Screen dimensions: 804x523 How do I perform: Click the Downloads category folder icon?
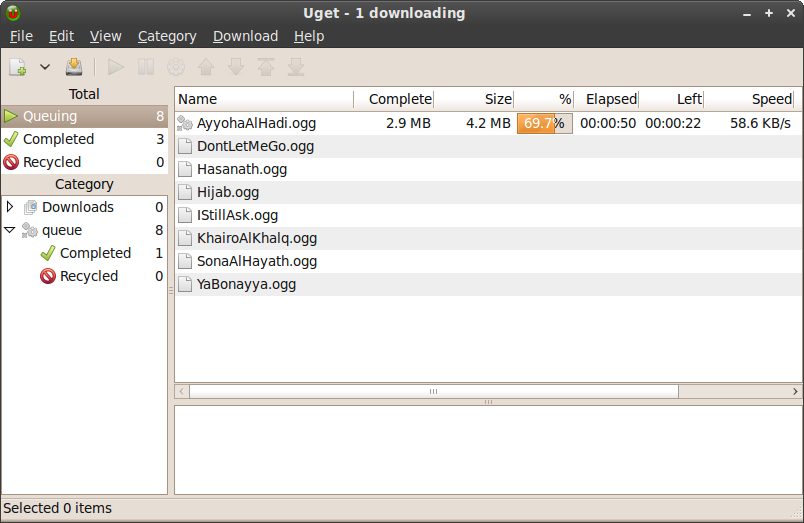click(x=30, y=207)
